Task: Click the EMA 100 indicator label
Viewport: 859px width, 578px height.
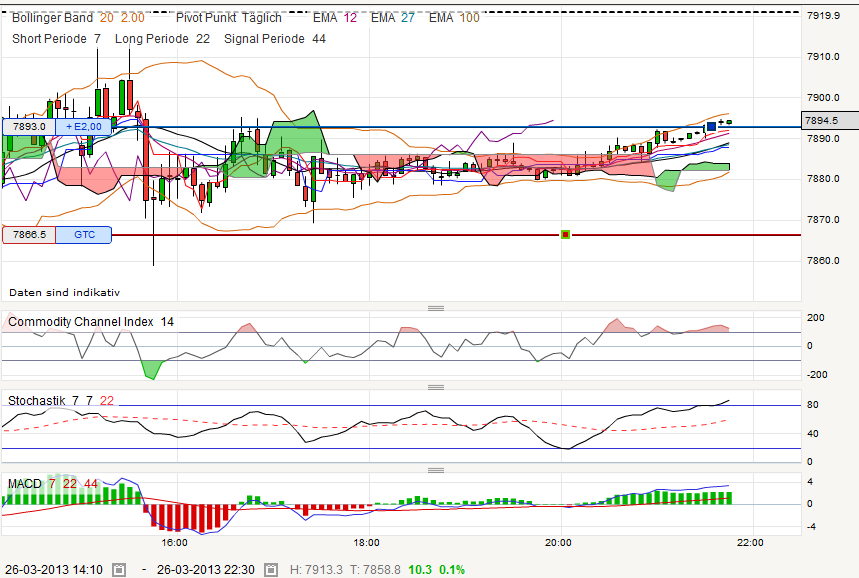Action: click(454, 18)
